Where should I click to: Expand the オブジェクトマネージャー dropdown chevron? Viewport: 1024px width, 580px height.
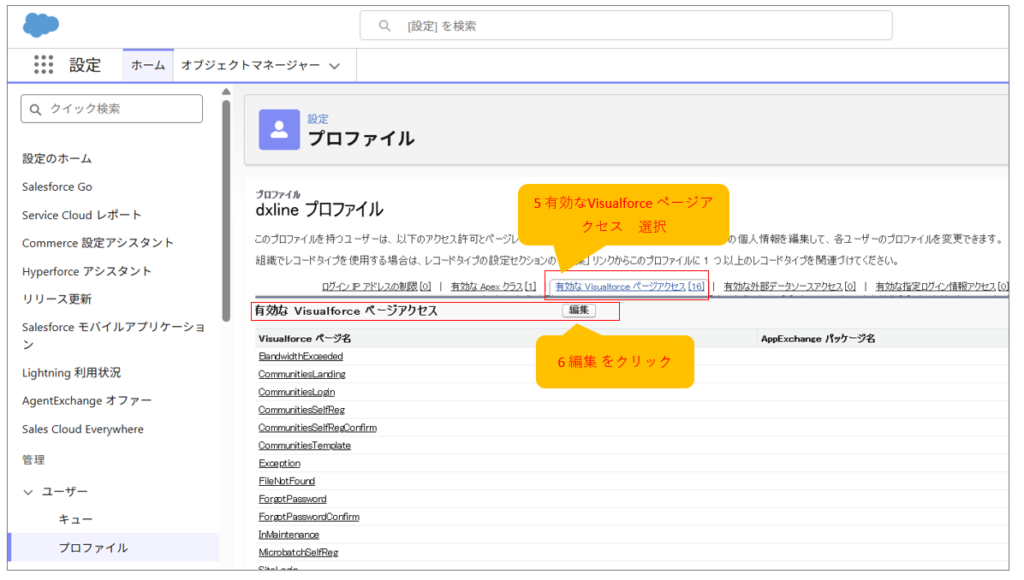[335, 66]
